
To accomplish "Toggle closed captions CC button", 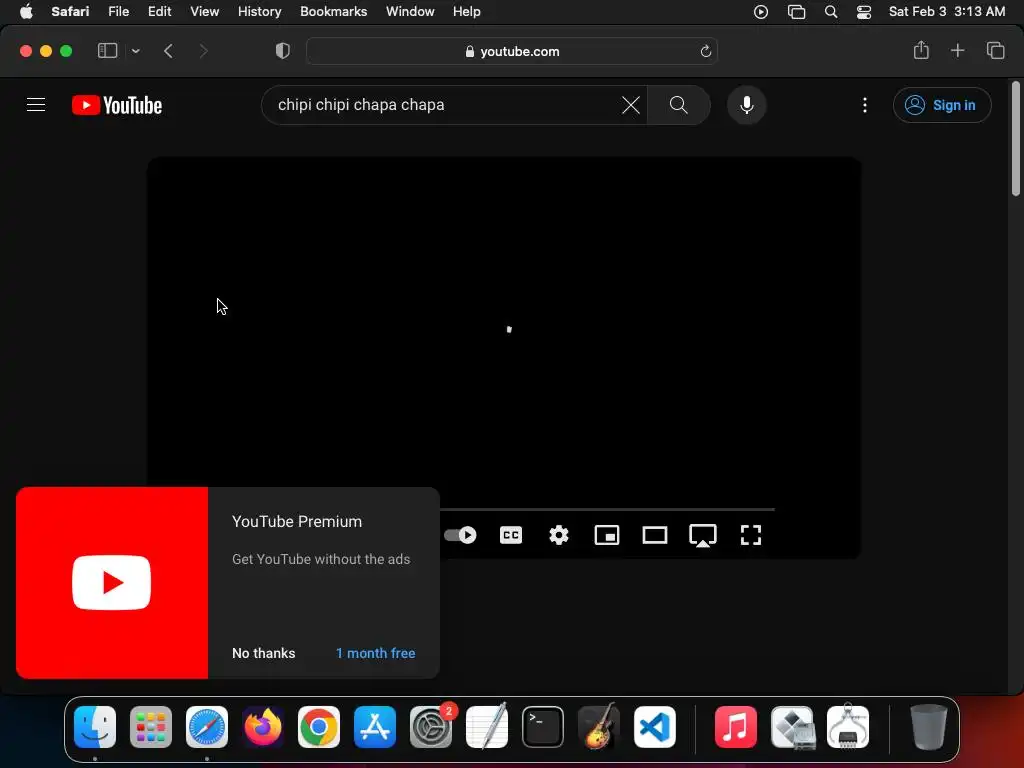I will (x=511, y=535).
